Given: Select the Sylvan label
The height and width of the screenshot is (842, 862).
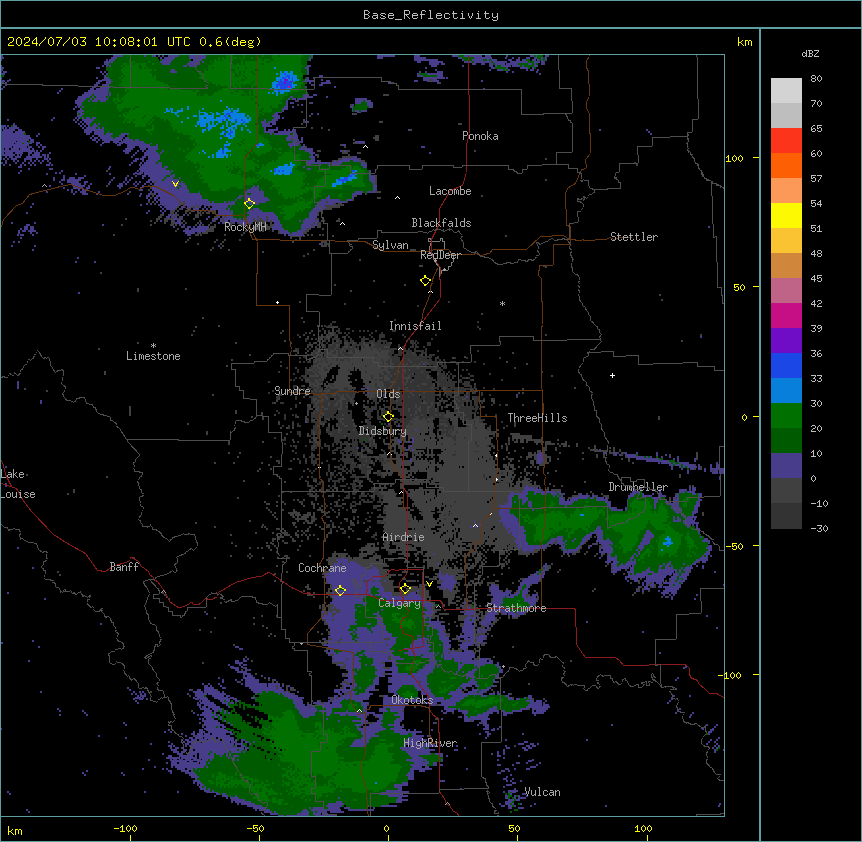Looking at the screenshot, I should tap(390, 245).
